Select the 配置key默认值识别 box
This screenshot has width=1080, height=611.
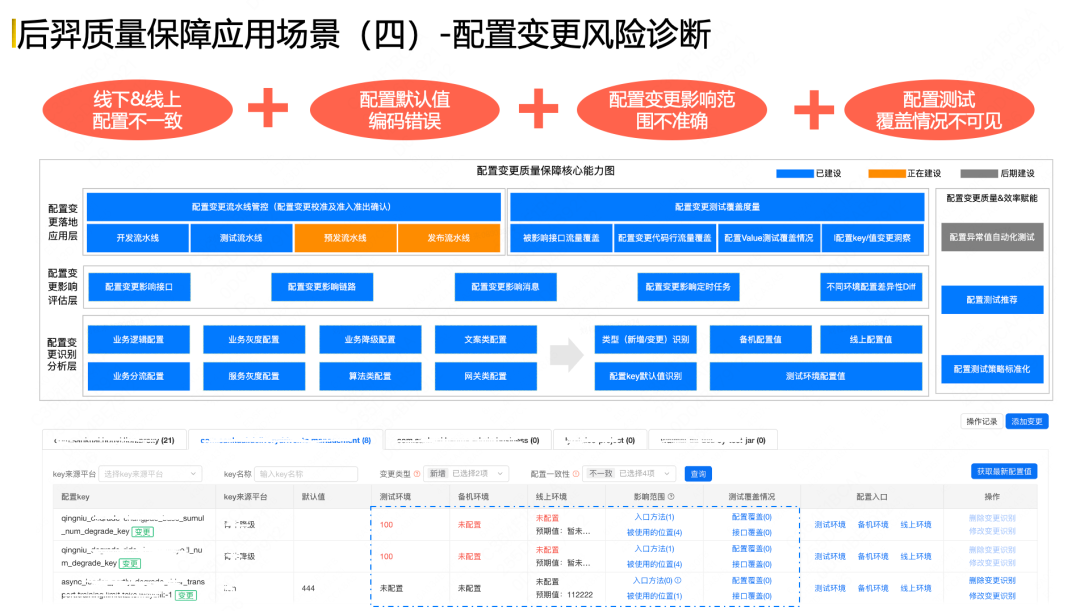[x=645, y=376]
